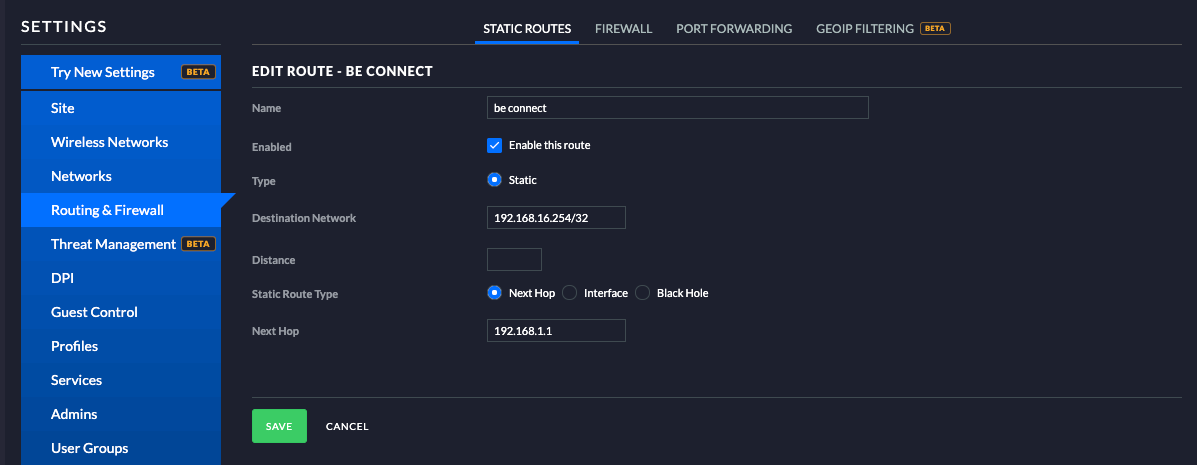Click the Distance input box
This screenshot has height=465, width=1197.
pos(514,260)
